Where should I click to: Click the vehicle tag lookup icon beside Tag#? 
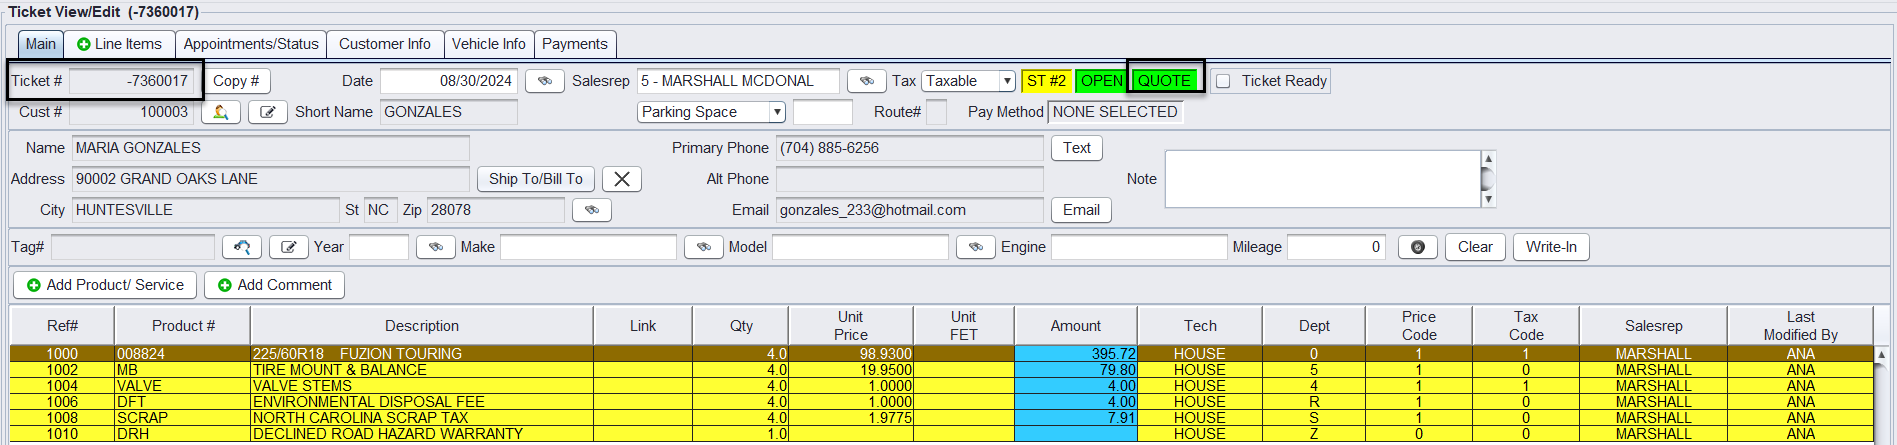(x=241, y=247)
